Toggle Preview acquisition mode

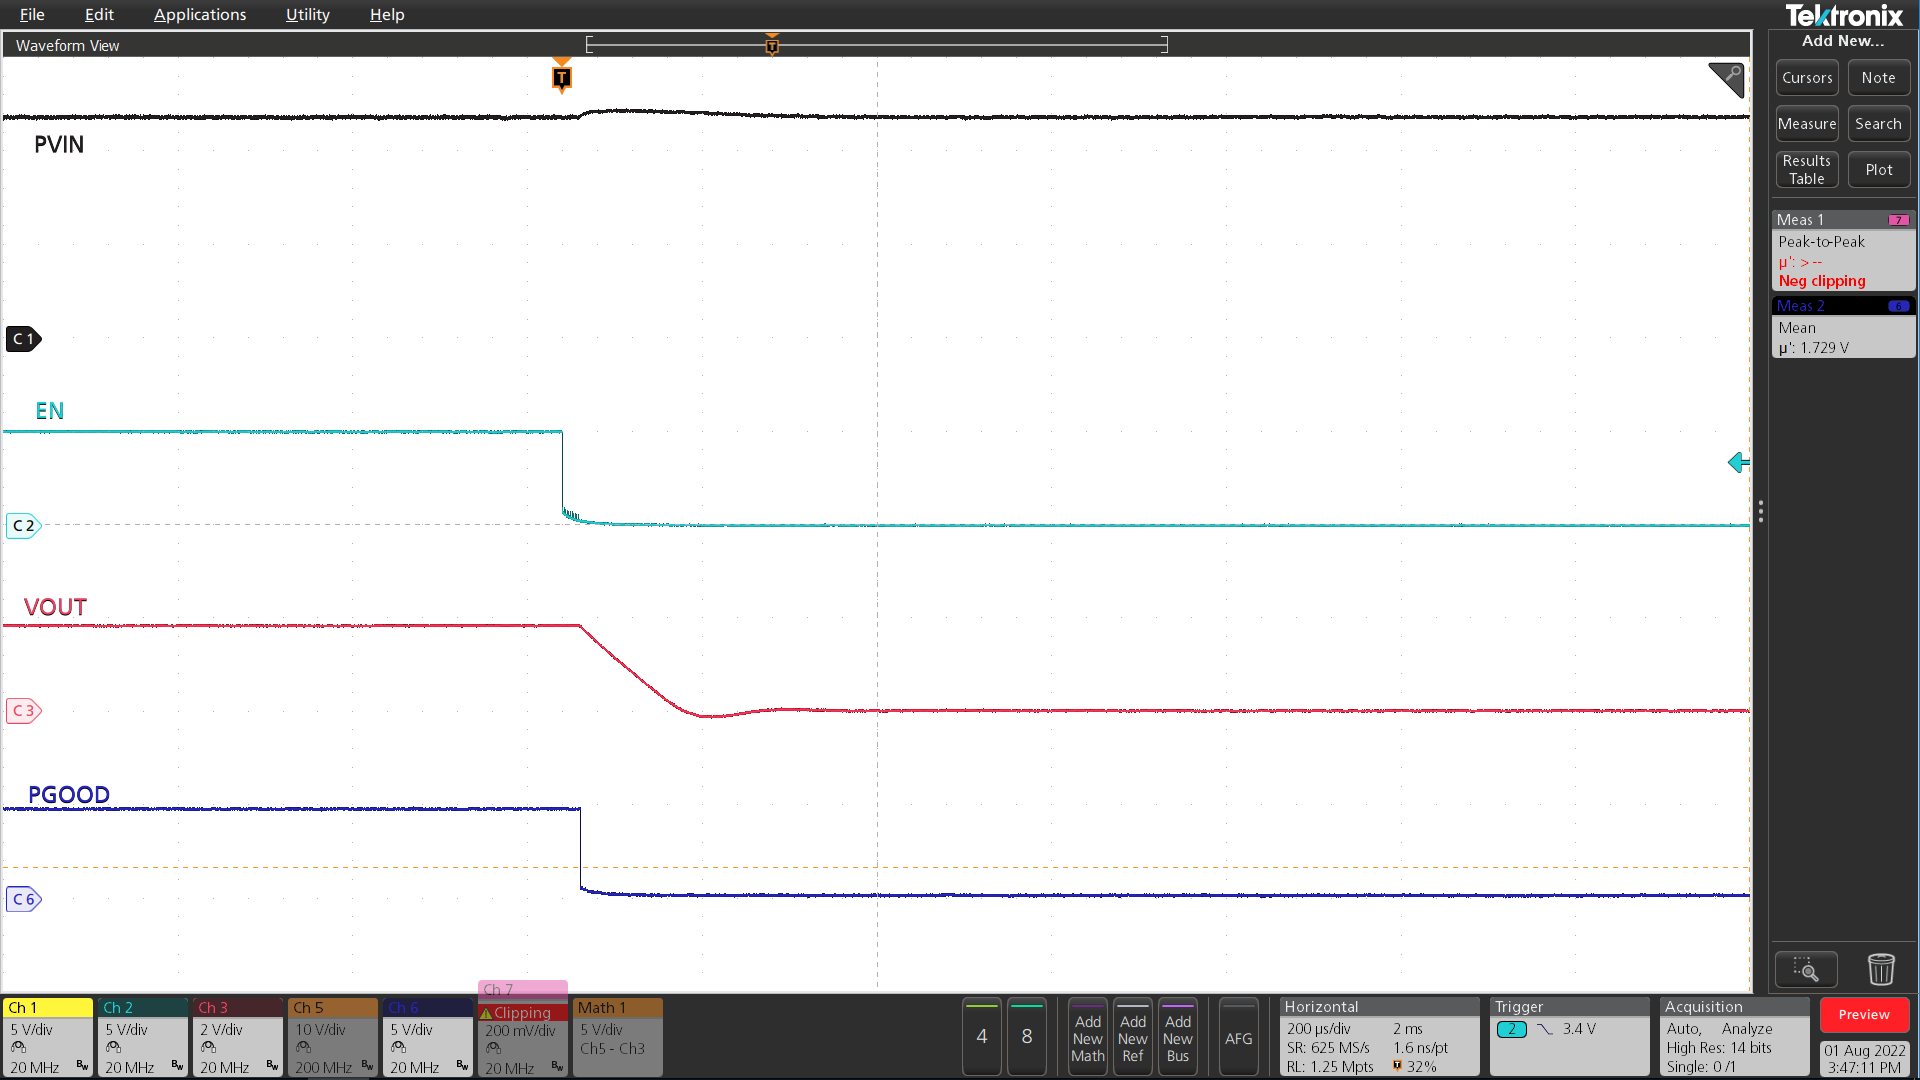[x=1864, y=1014]
